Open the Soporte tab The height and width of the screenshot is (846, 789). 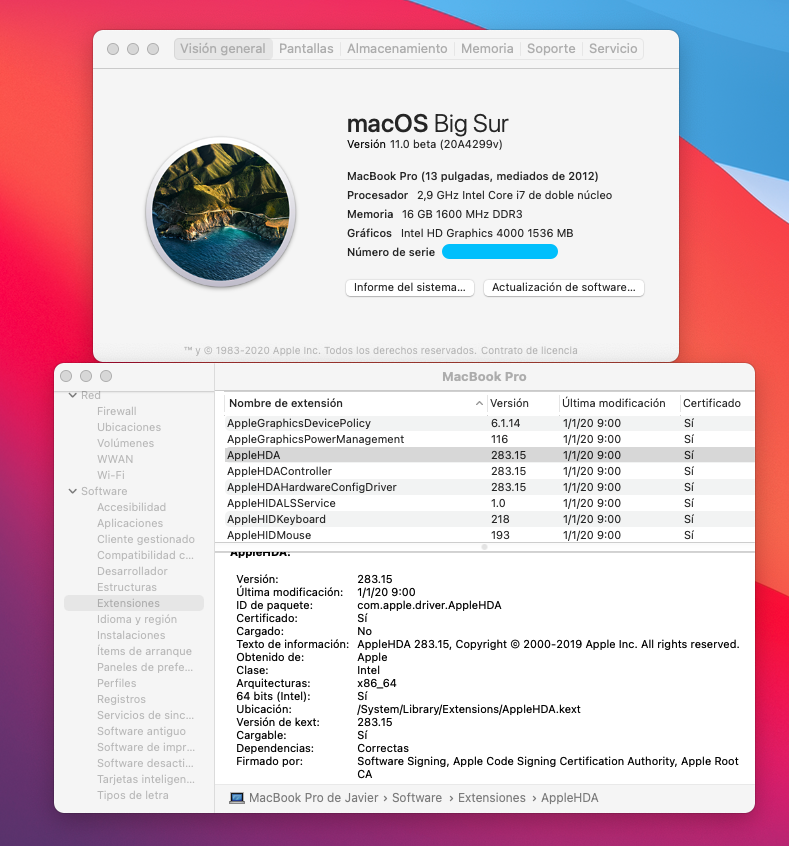(551, 49)
